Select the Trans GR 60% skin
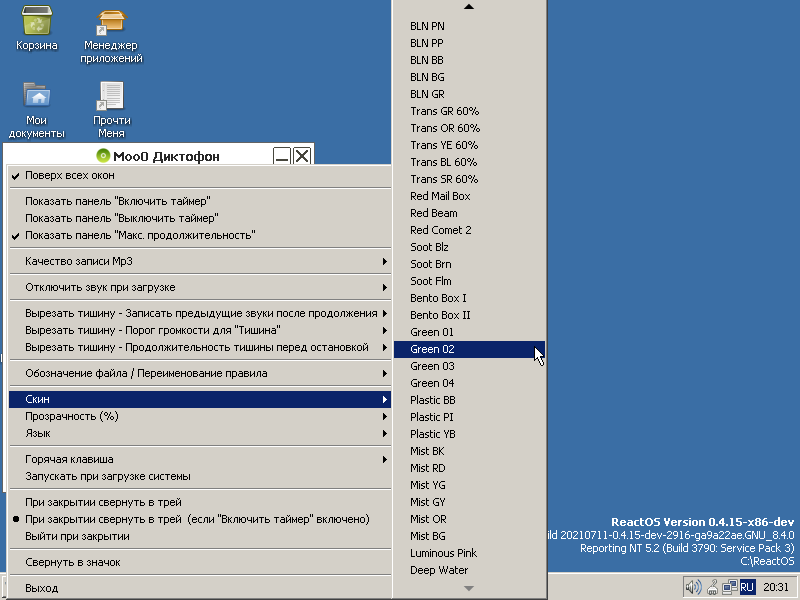 469,111
